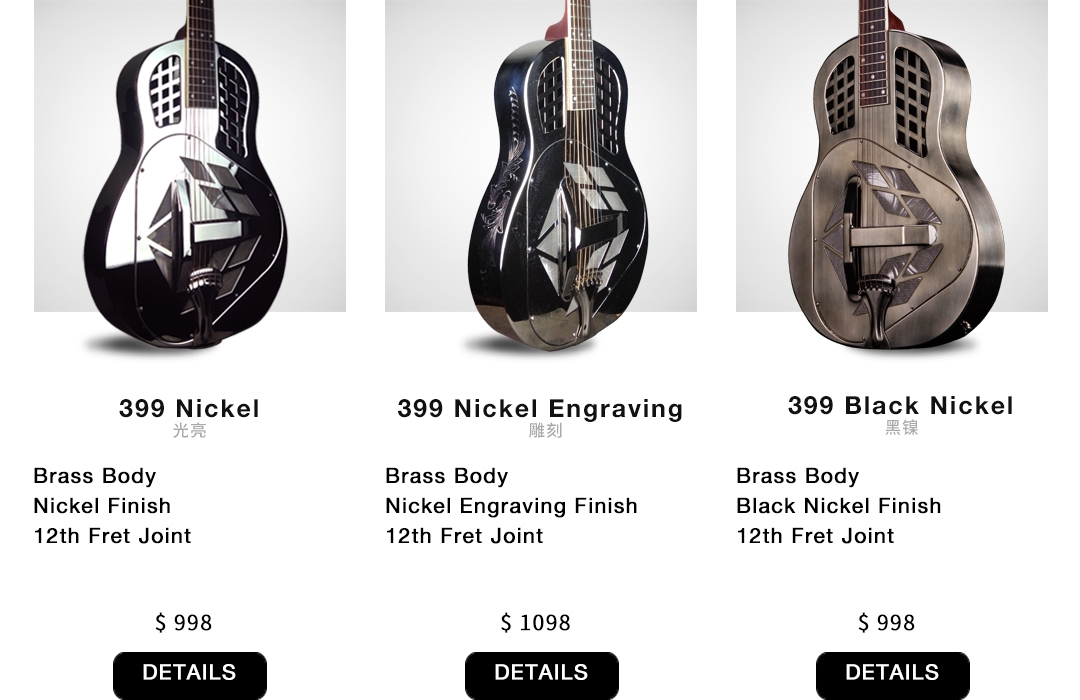1080x700 pixels.
Task: Click the DETAILS button for 399 Nickel
Action: coord(189,675)
